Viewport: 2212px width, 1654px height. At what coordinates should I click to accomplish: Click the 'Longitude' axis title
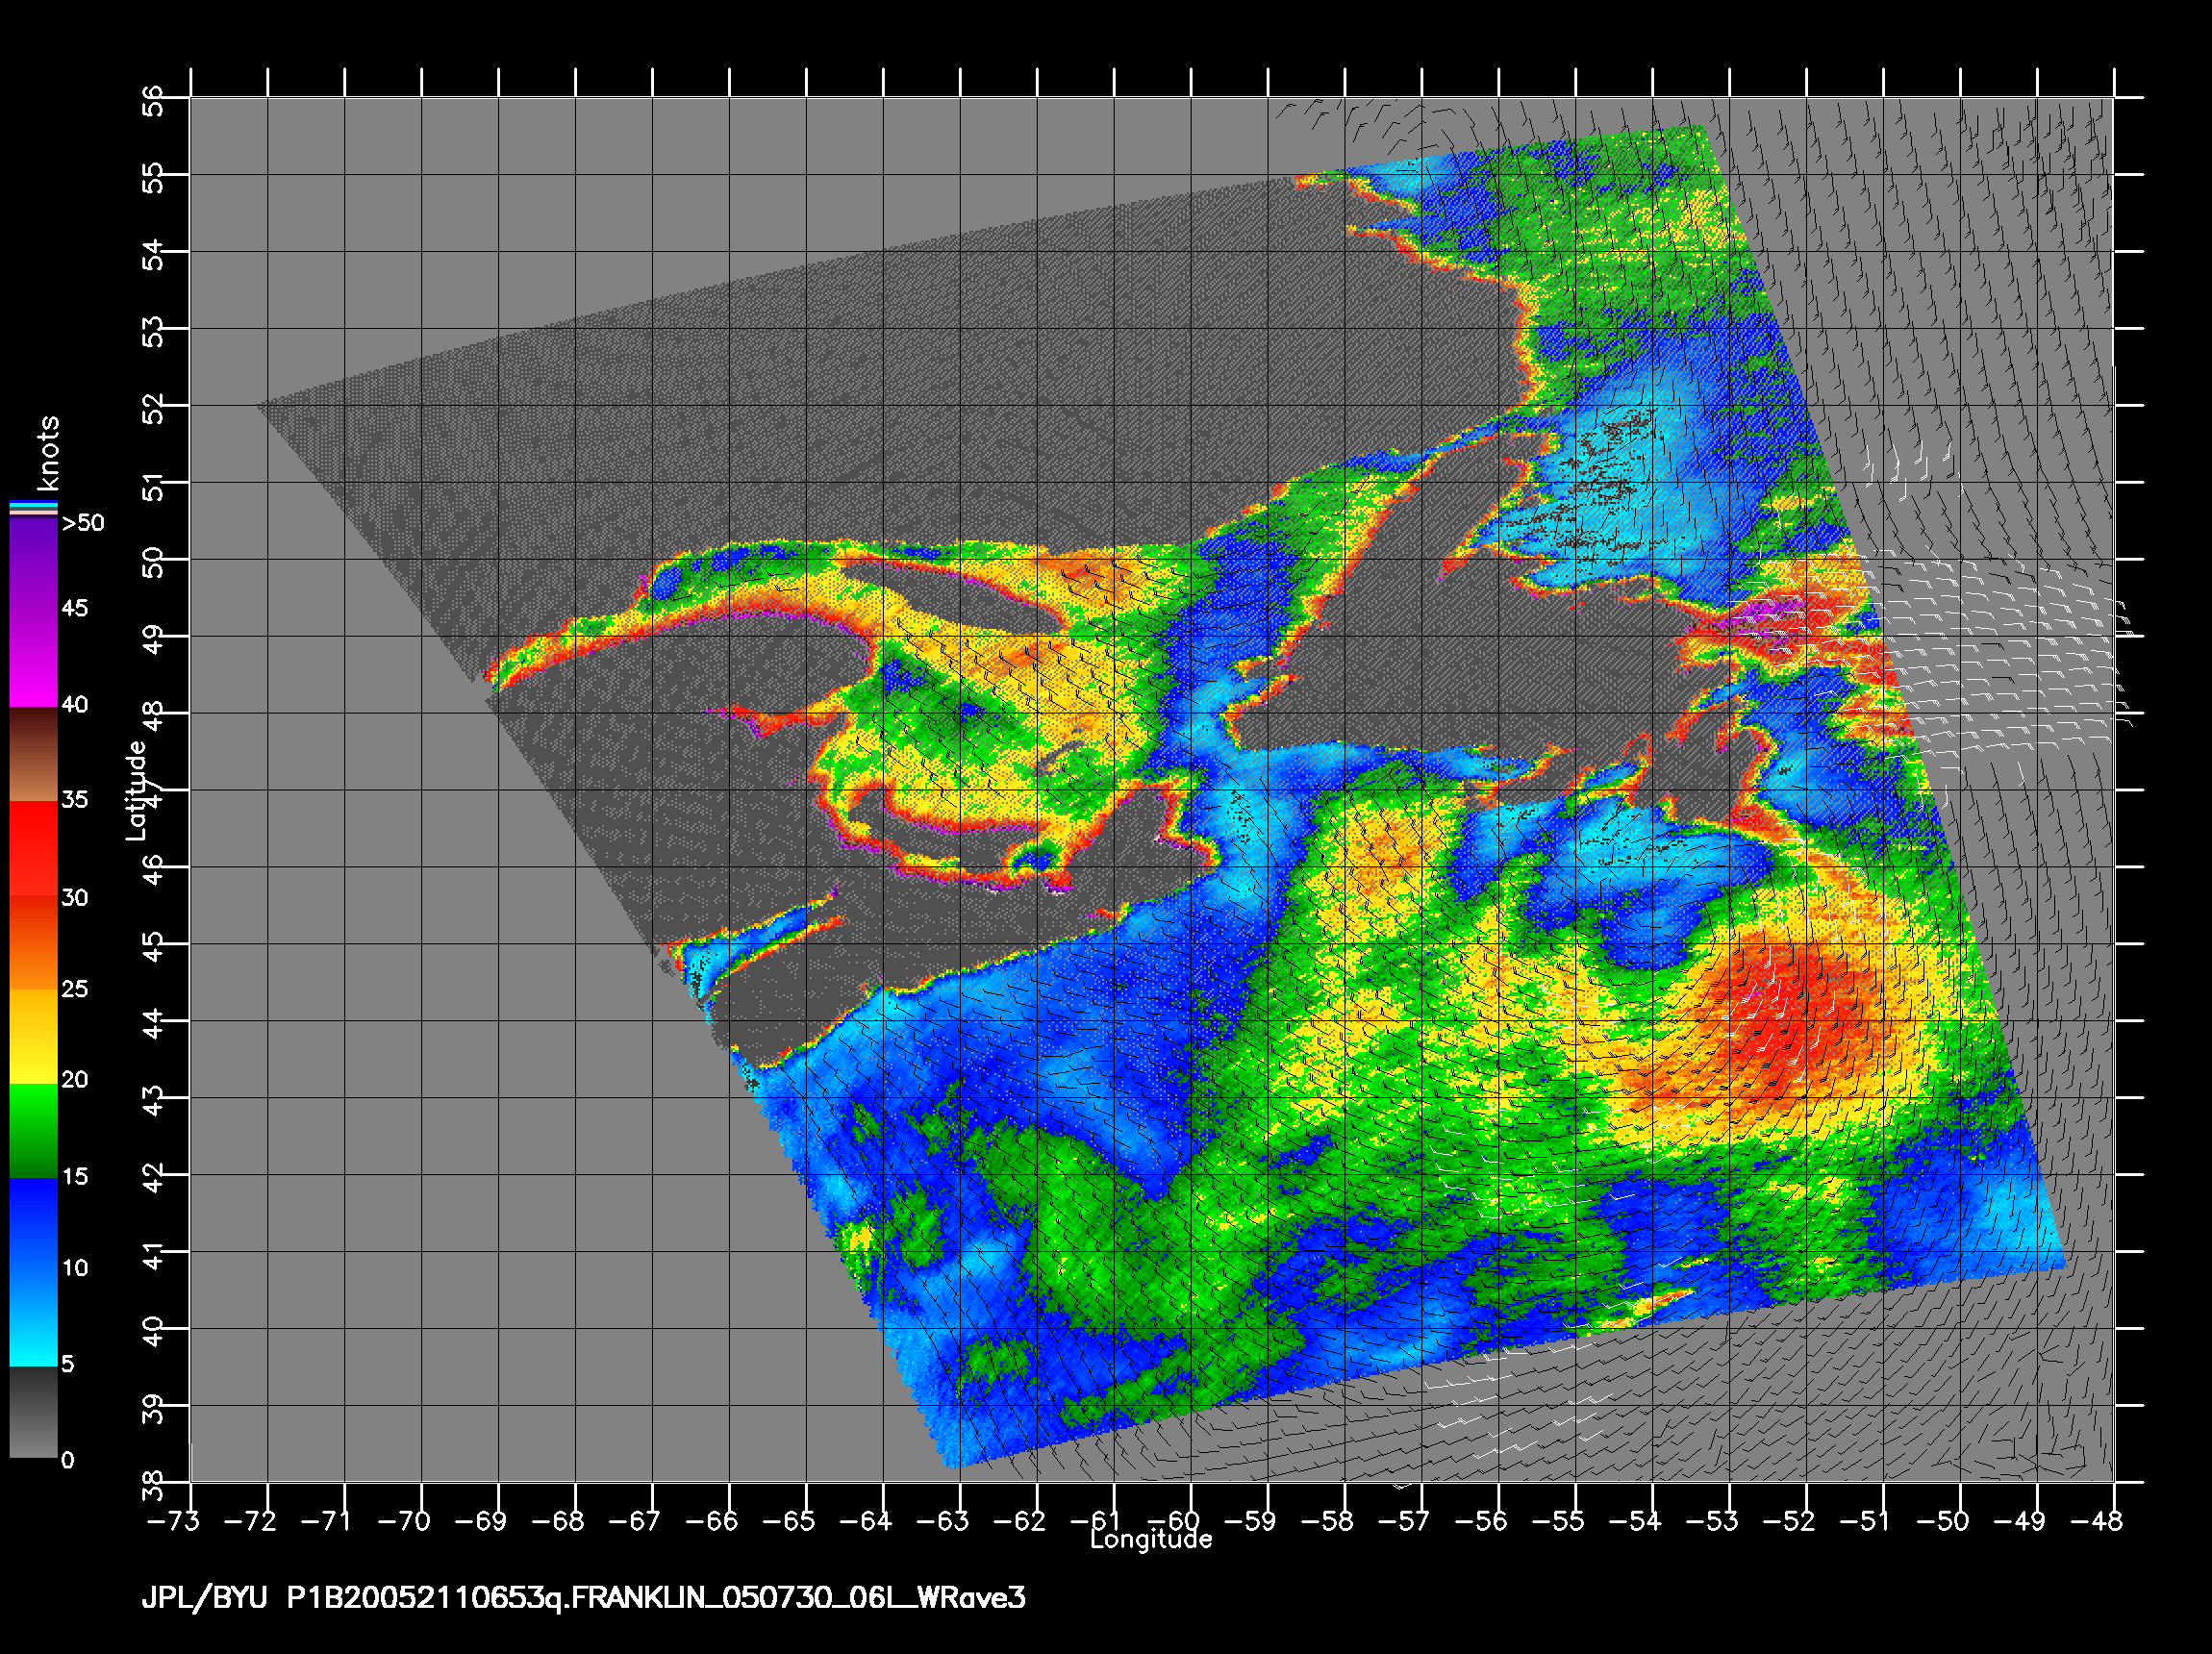1151,1539
